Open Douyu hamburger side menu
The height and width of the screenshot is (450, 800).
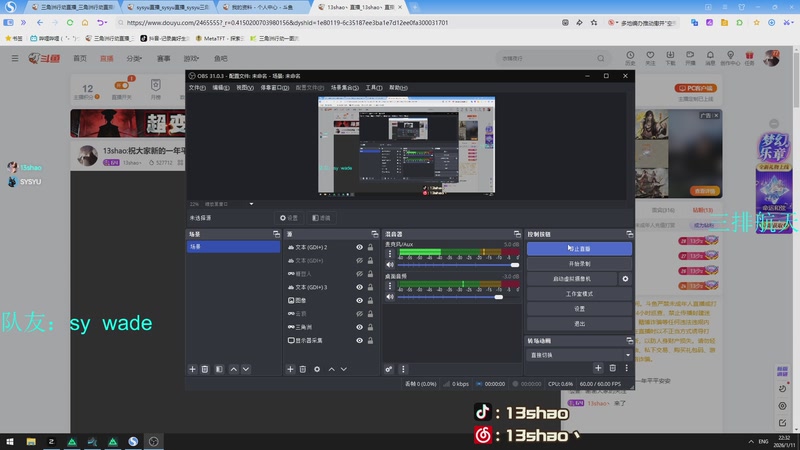point(15,58)
